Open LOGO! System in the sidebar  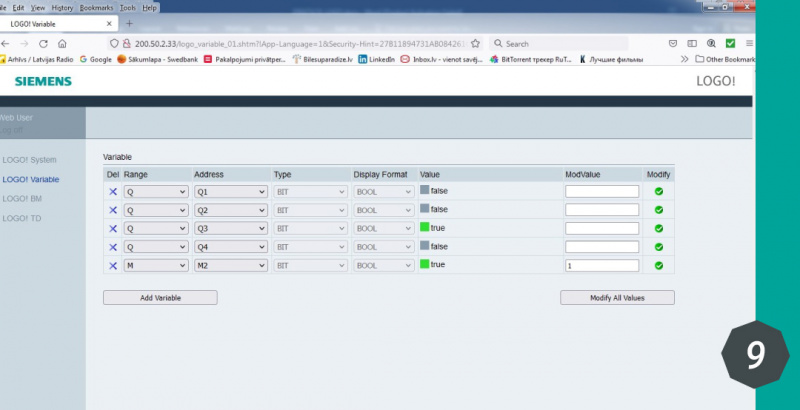(x=29, y=160)
